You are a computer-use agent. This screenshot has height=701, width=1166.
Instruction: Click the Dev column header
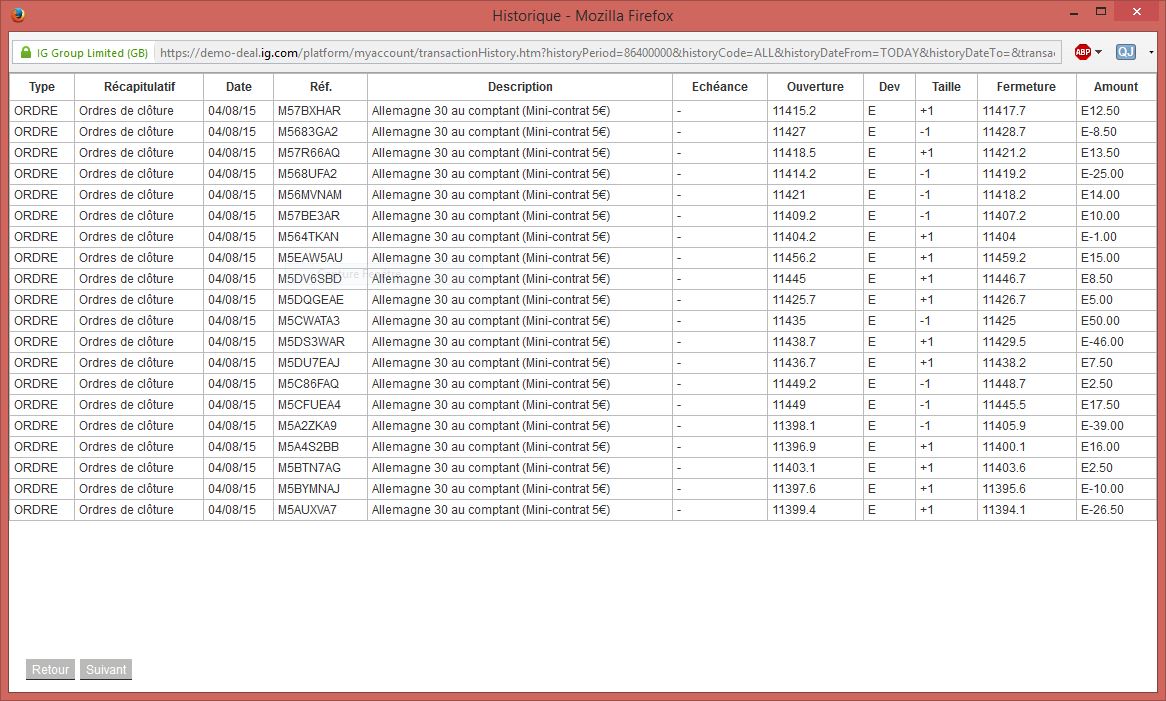click(889, 87)
